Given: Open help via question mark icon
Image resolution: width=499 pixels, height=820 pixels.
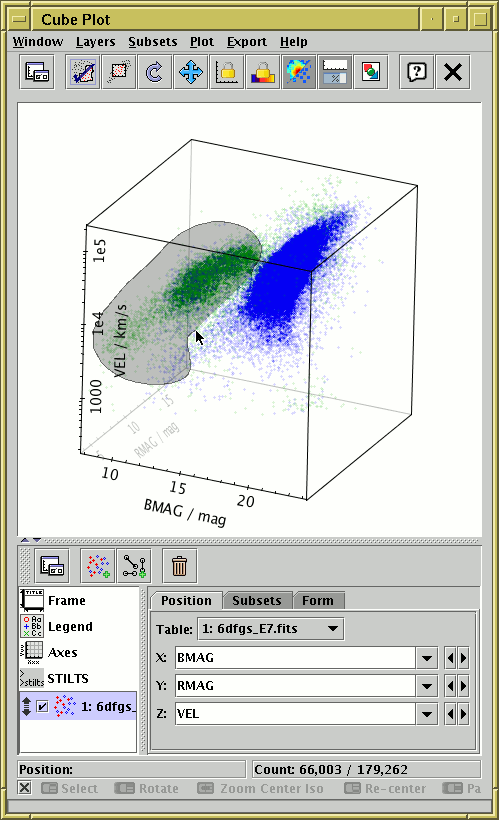Looking at the screenshot, I should [x=417, y=72].
